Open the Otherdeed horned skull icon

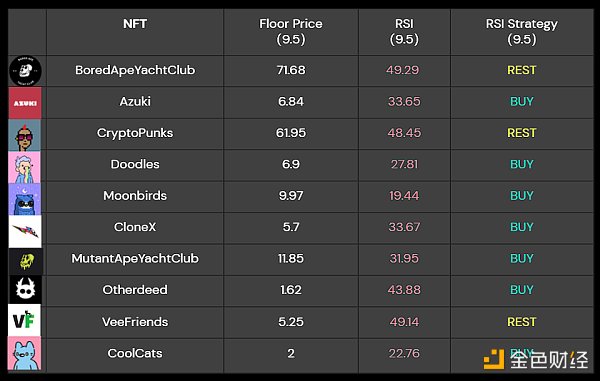(25, 290)
